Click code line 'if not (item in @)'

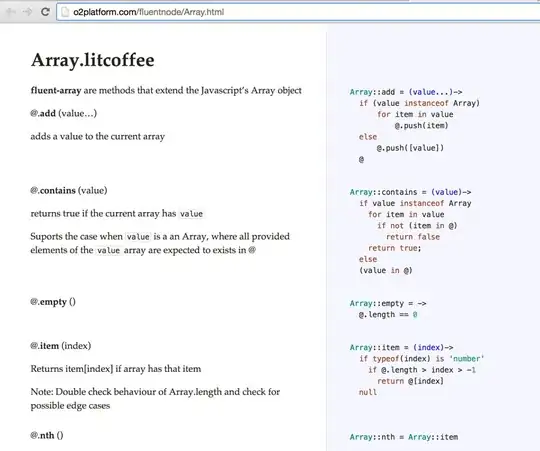click(x=417, y=226)
